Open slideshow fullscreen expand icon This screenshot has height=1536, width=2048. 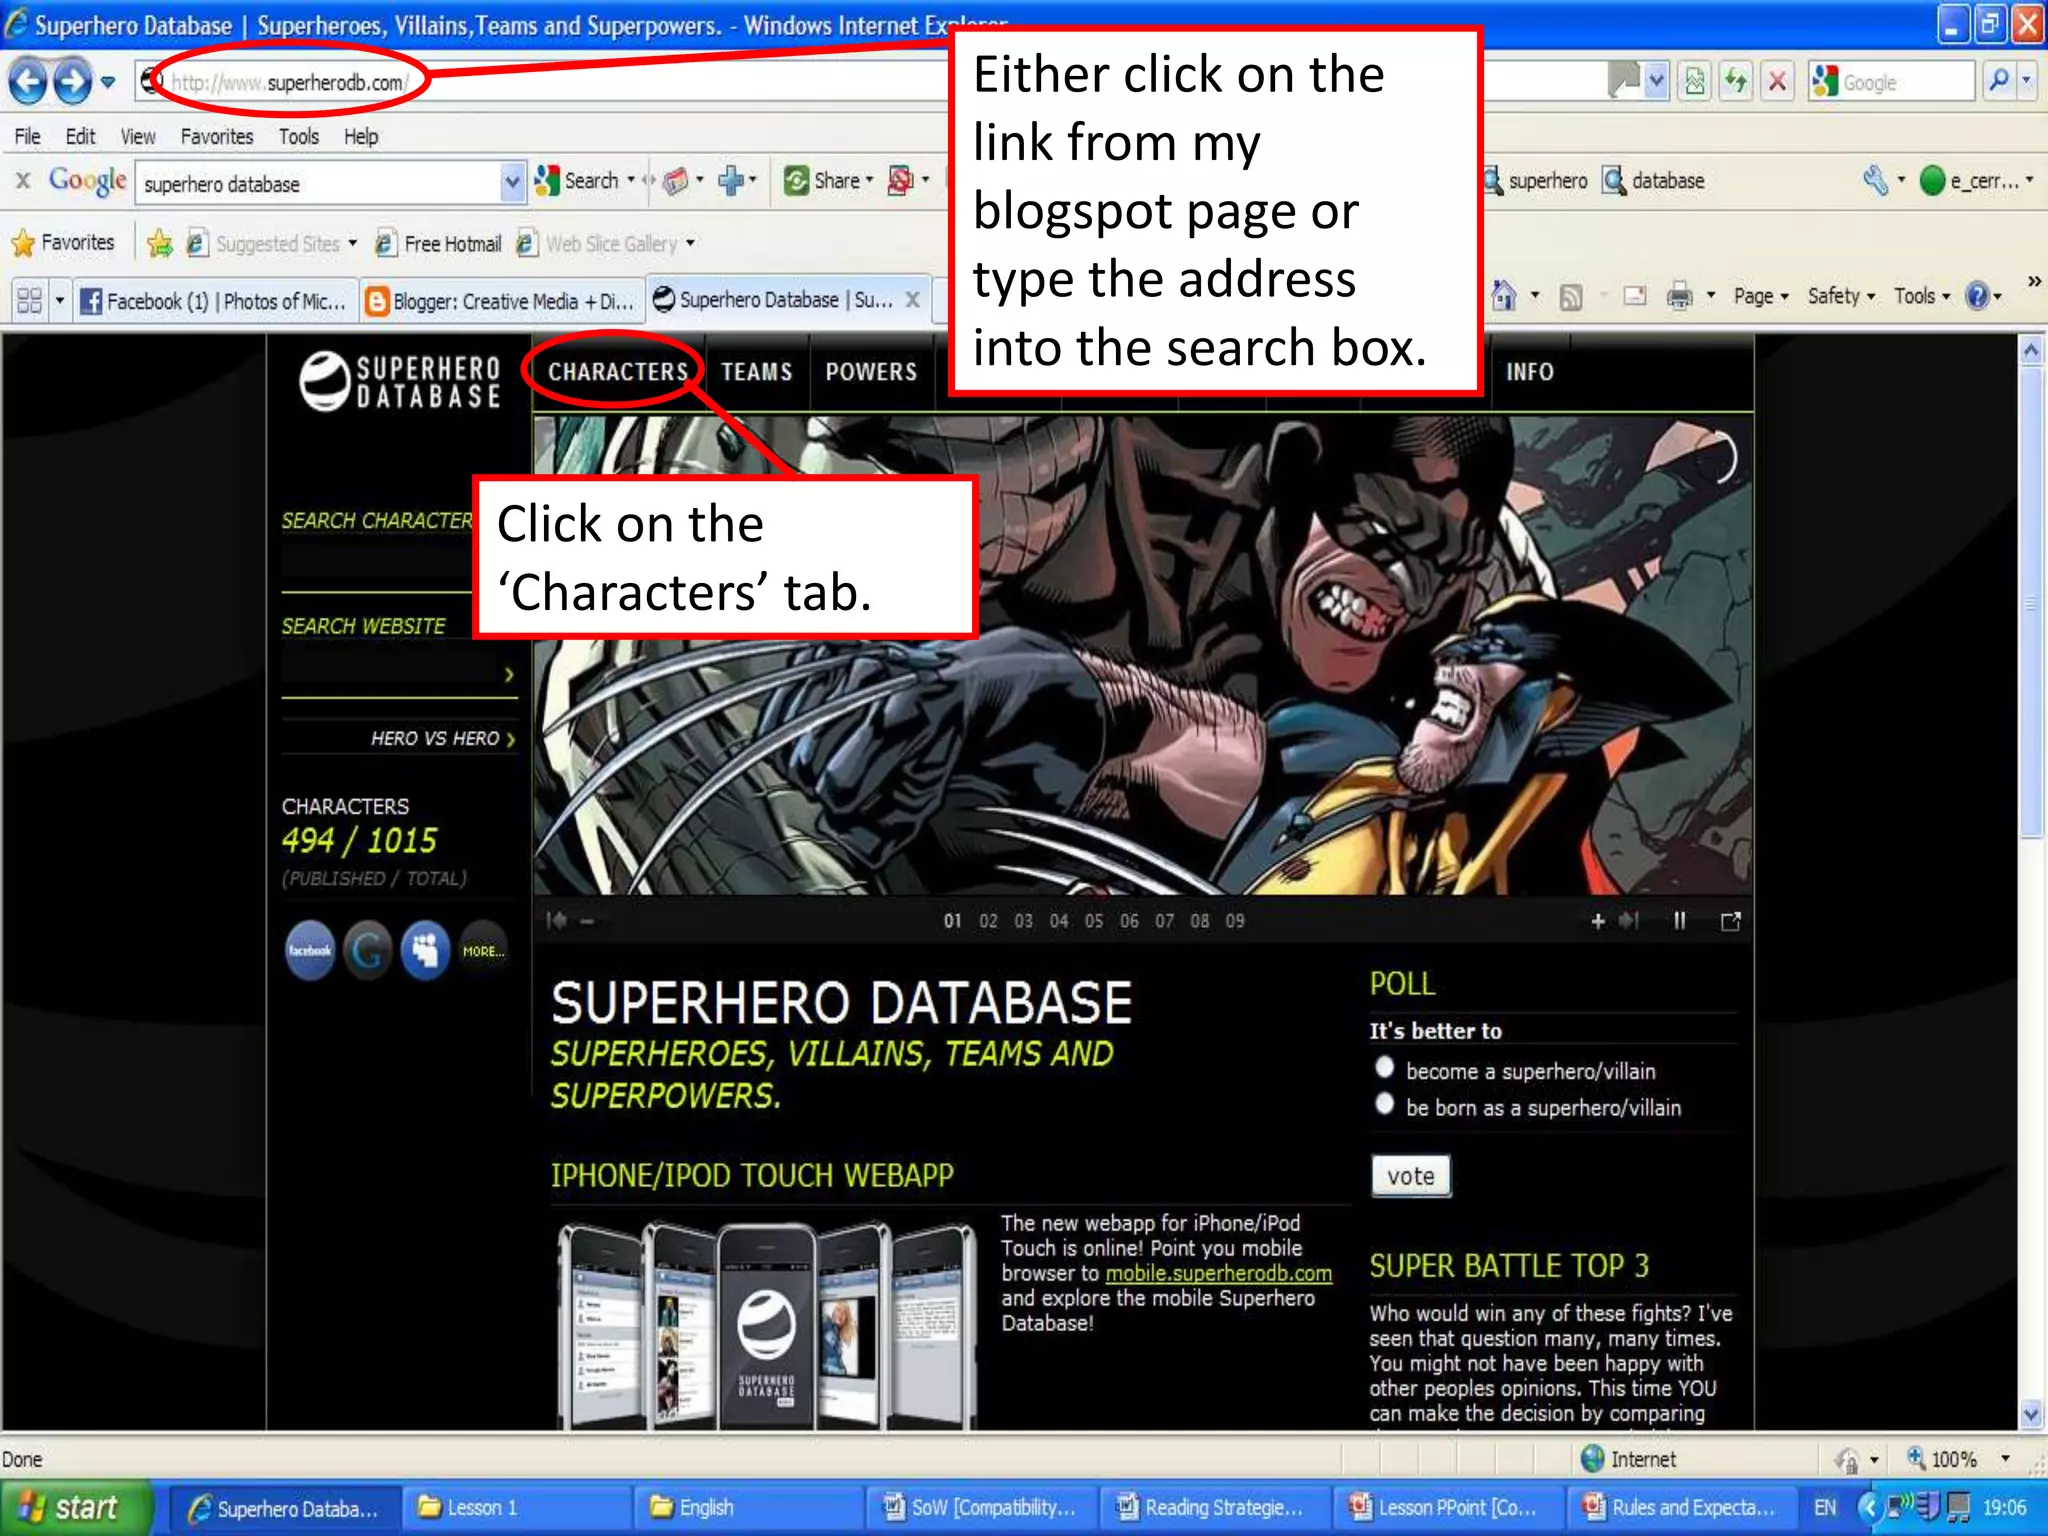click(1731, 921)
